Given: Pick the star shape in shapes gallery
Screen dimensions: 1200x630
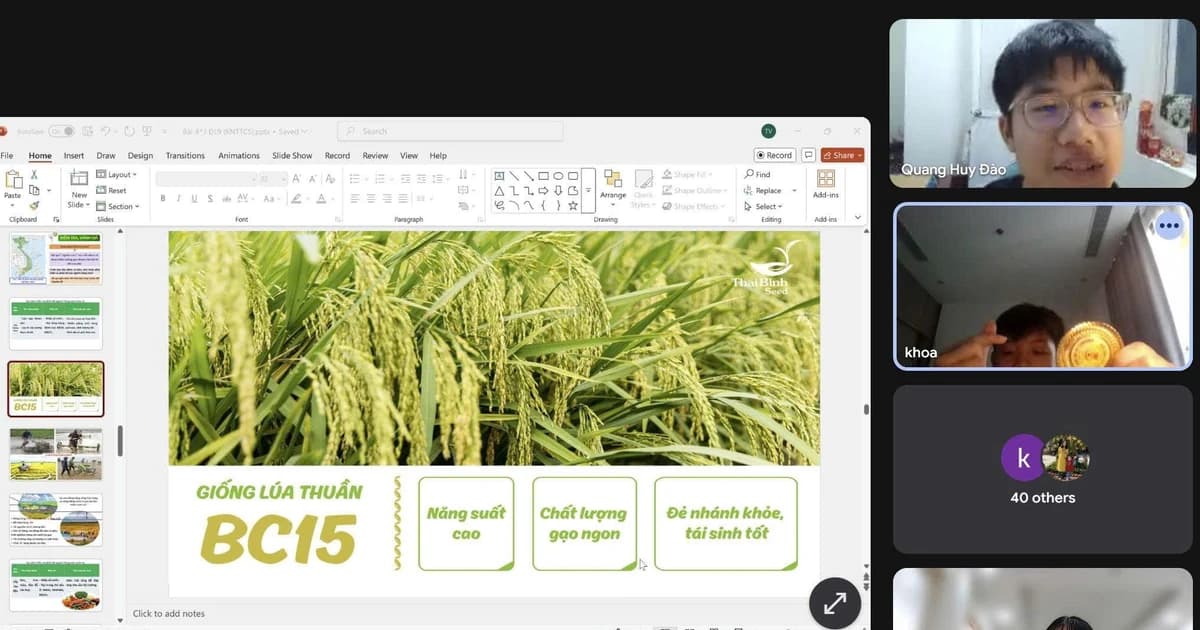Looking at the screenshot, I should [573, 205].
